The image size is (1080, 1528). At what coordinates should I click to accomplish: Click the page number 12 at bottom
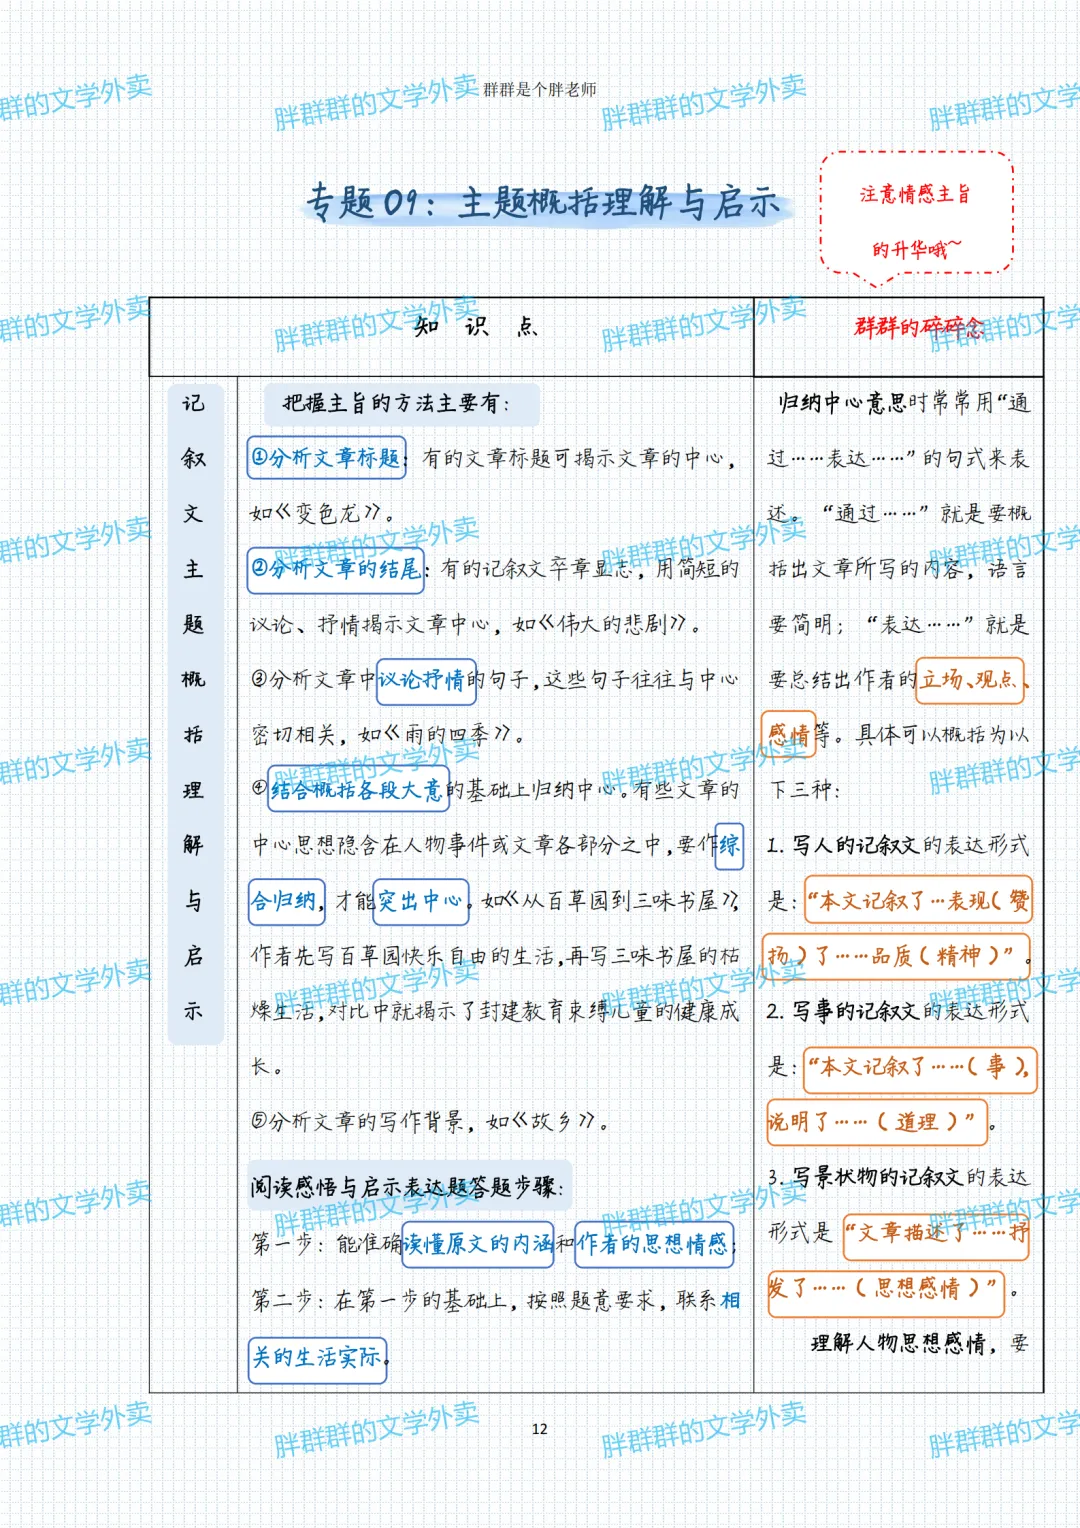(x=540, y=1430)
